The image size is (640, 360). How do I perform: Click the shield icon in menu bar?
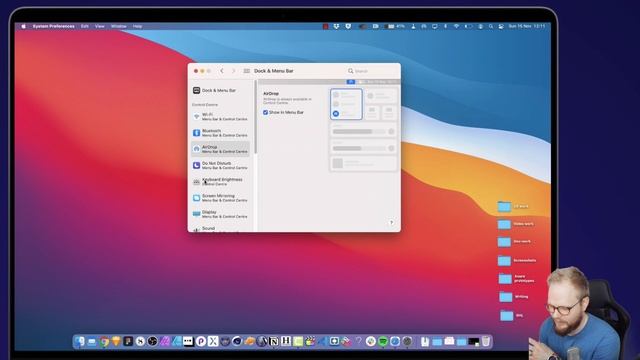[x=348, y=26]
